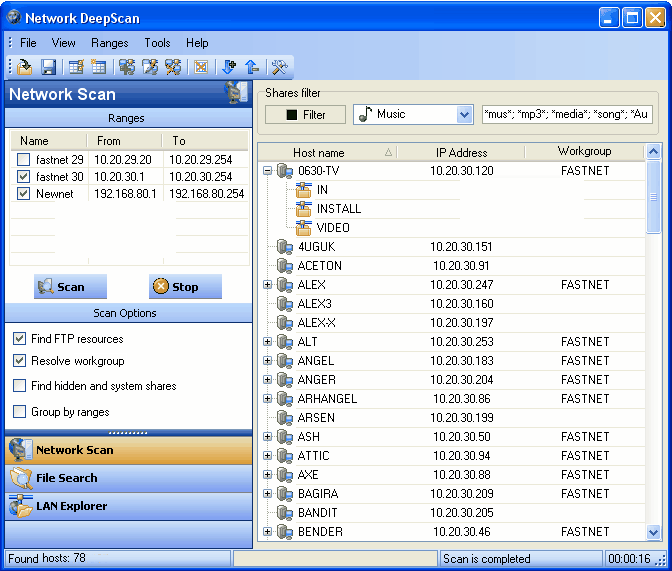Sort by the IP Address column header
This screenshot has height=571, width=672.
[461, 153]
